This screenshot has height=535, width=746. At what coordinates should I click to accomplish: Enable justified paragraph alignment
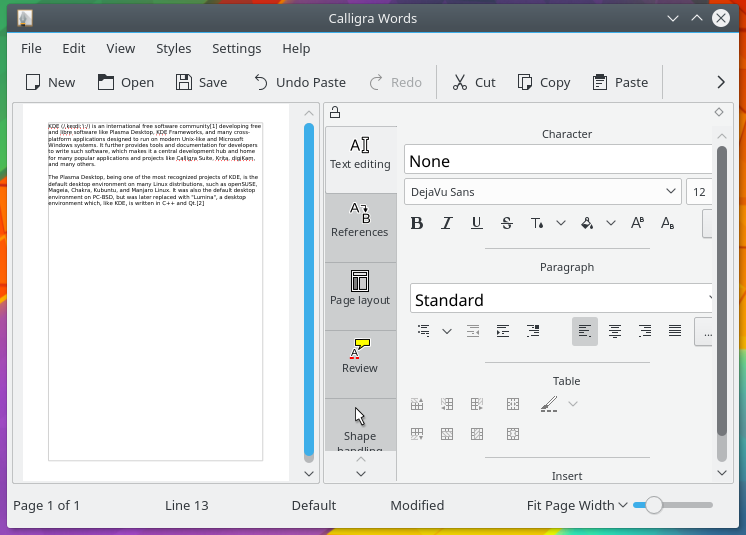(x=675, y=331)
